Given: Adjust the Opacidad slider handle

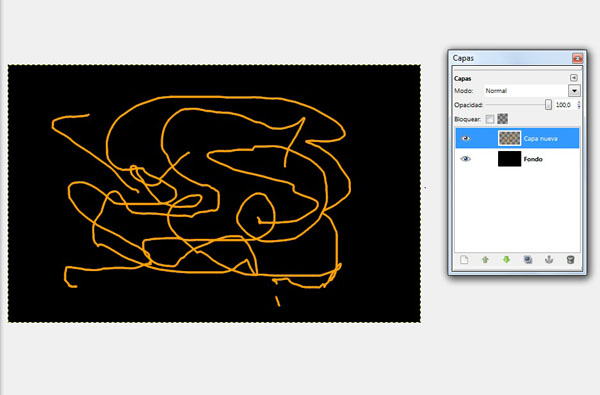Looking at the screenshot, I should 548,104.
